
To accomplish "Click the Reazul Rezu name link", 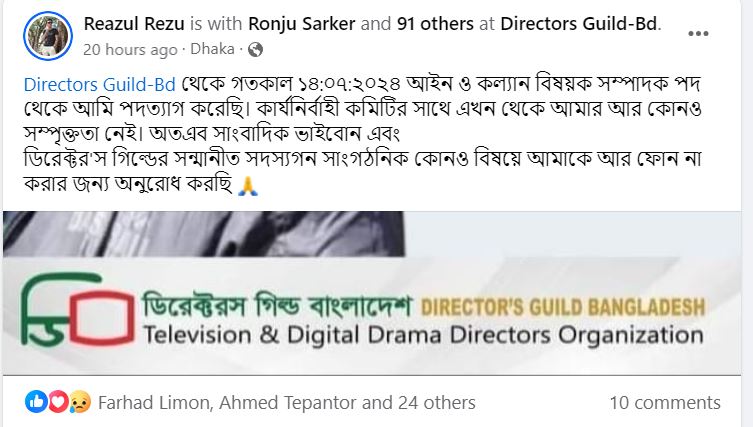I will click(x=134, y=24).
